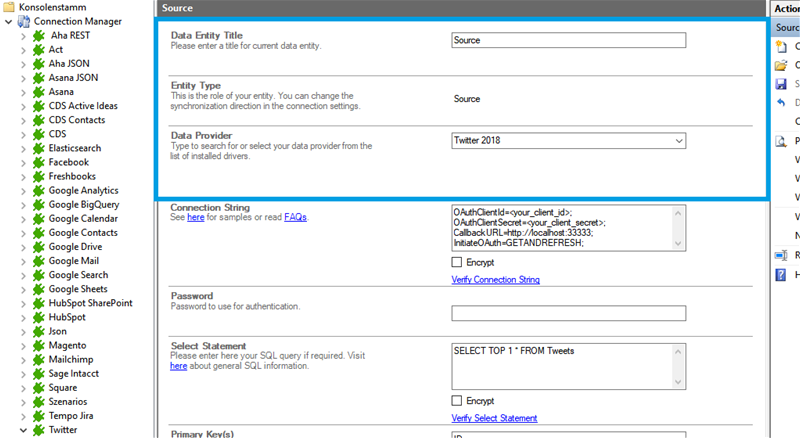Click the Connection Manager node icon
Viewport: 800px width, 438px height.
(23, 21)
